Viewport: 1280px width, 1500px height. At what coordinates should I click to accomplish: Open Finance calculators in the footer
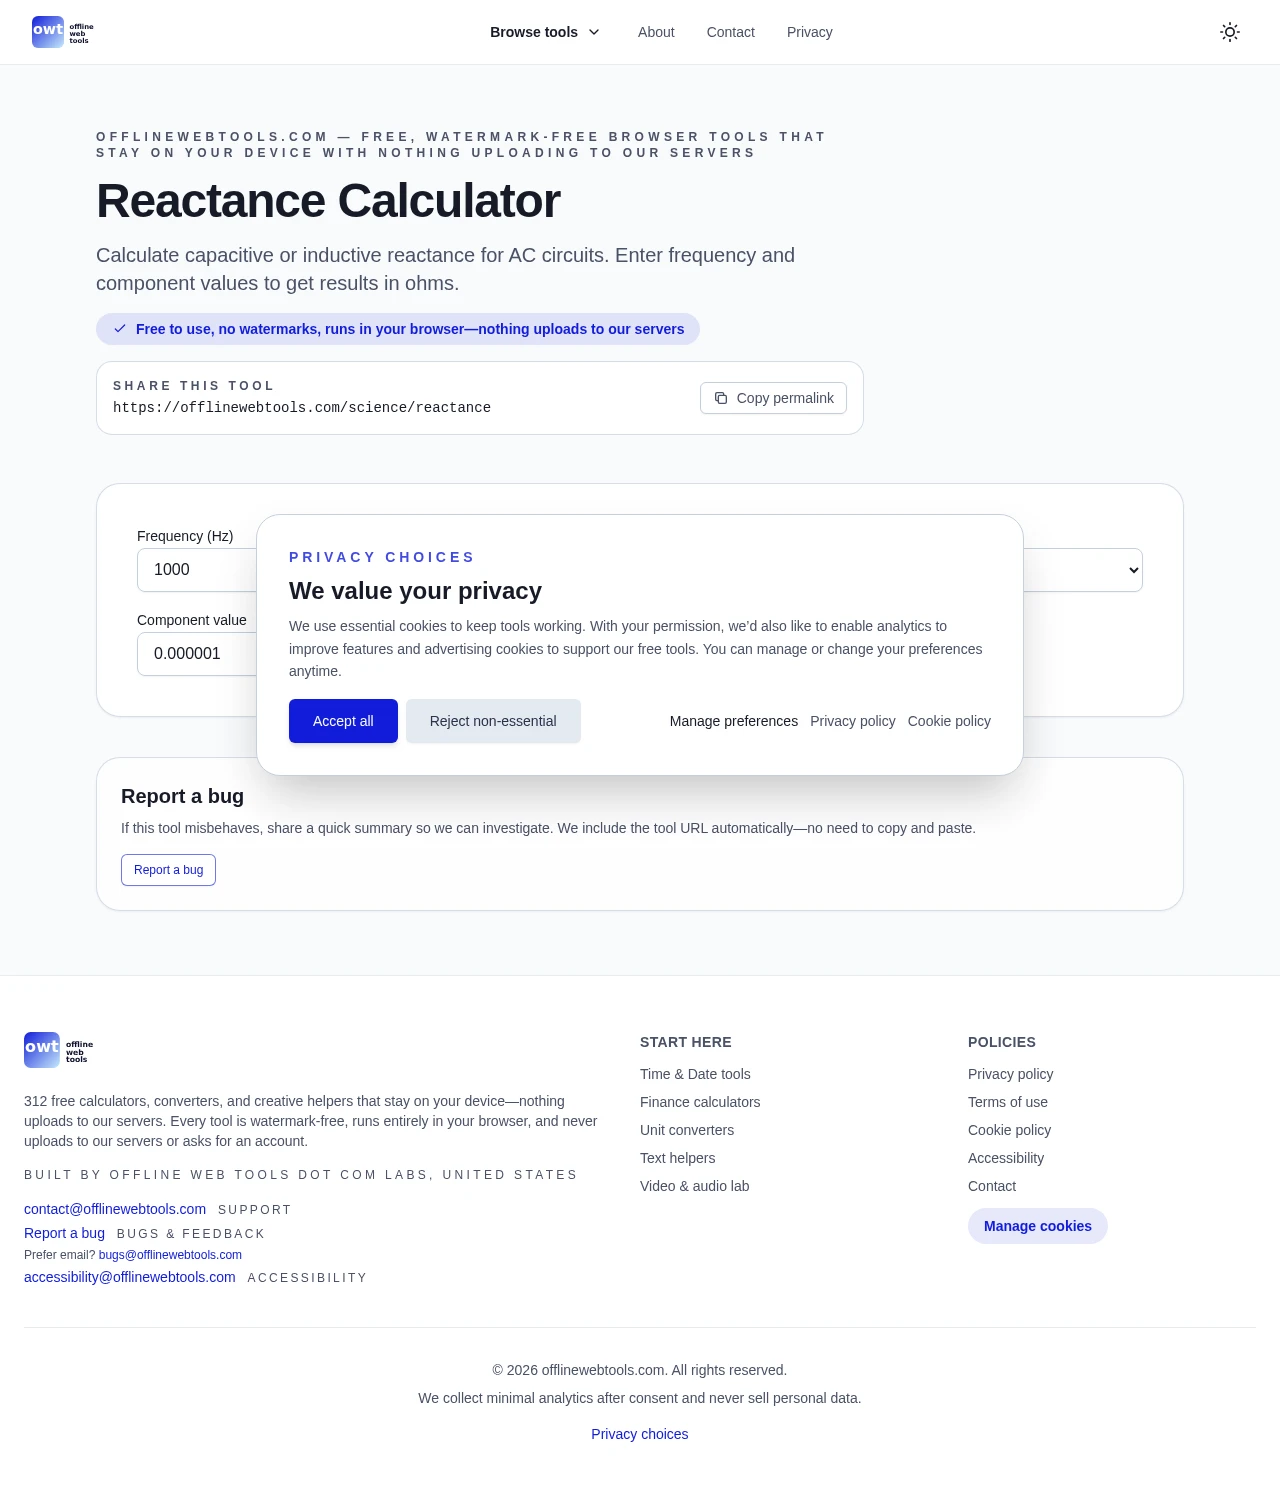(x=700, y=1102)
